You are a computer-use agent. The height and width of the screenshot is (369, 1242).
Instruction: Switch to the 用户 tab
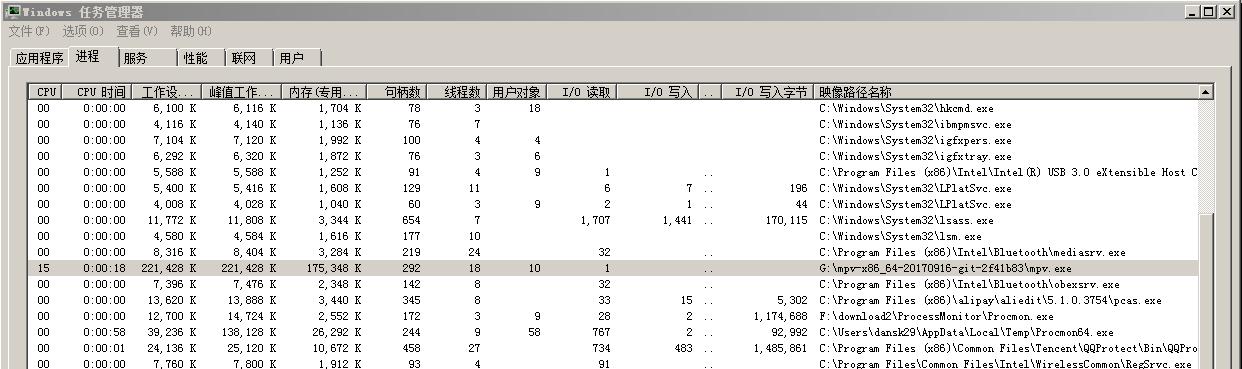297,58
